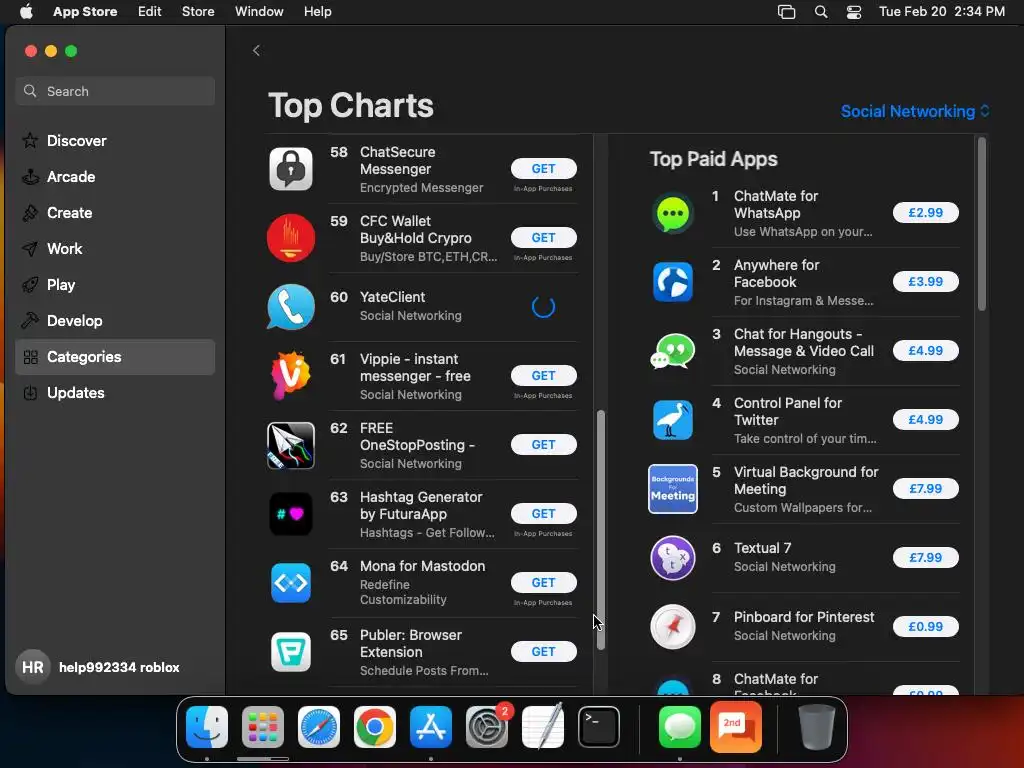This screenshot has height=768, width=1024.
Task: Buy Pinboard for Pinterest for £0.99
Action: pyautogui.click(x=925, y=626)
